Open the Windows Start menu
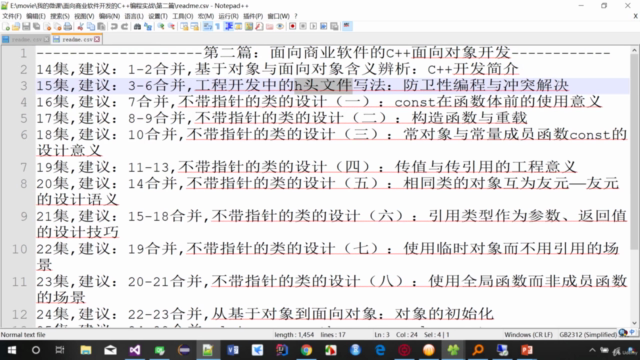 [x=11, y=350]
